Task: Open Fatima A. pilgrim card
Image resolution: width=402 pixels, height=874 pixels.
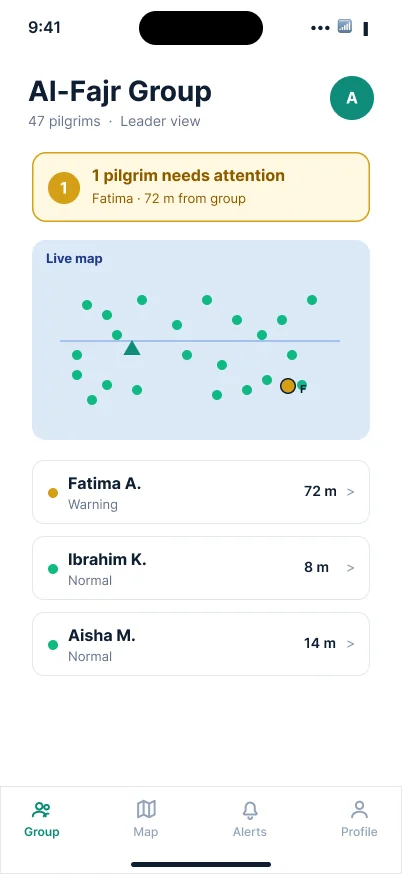Action: click(x=201, y=492)
